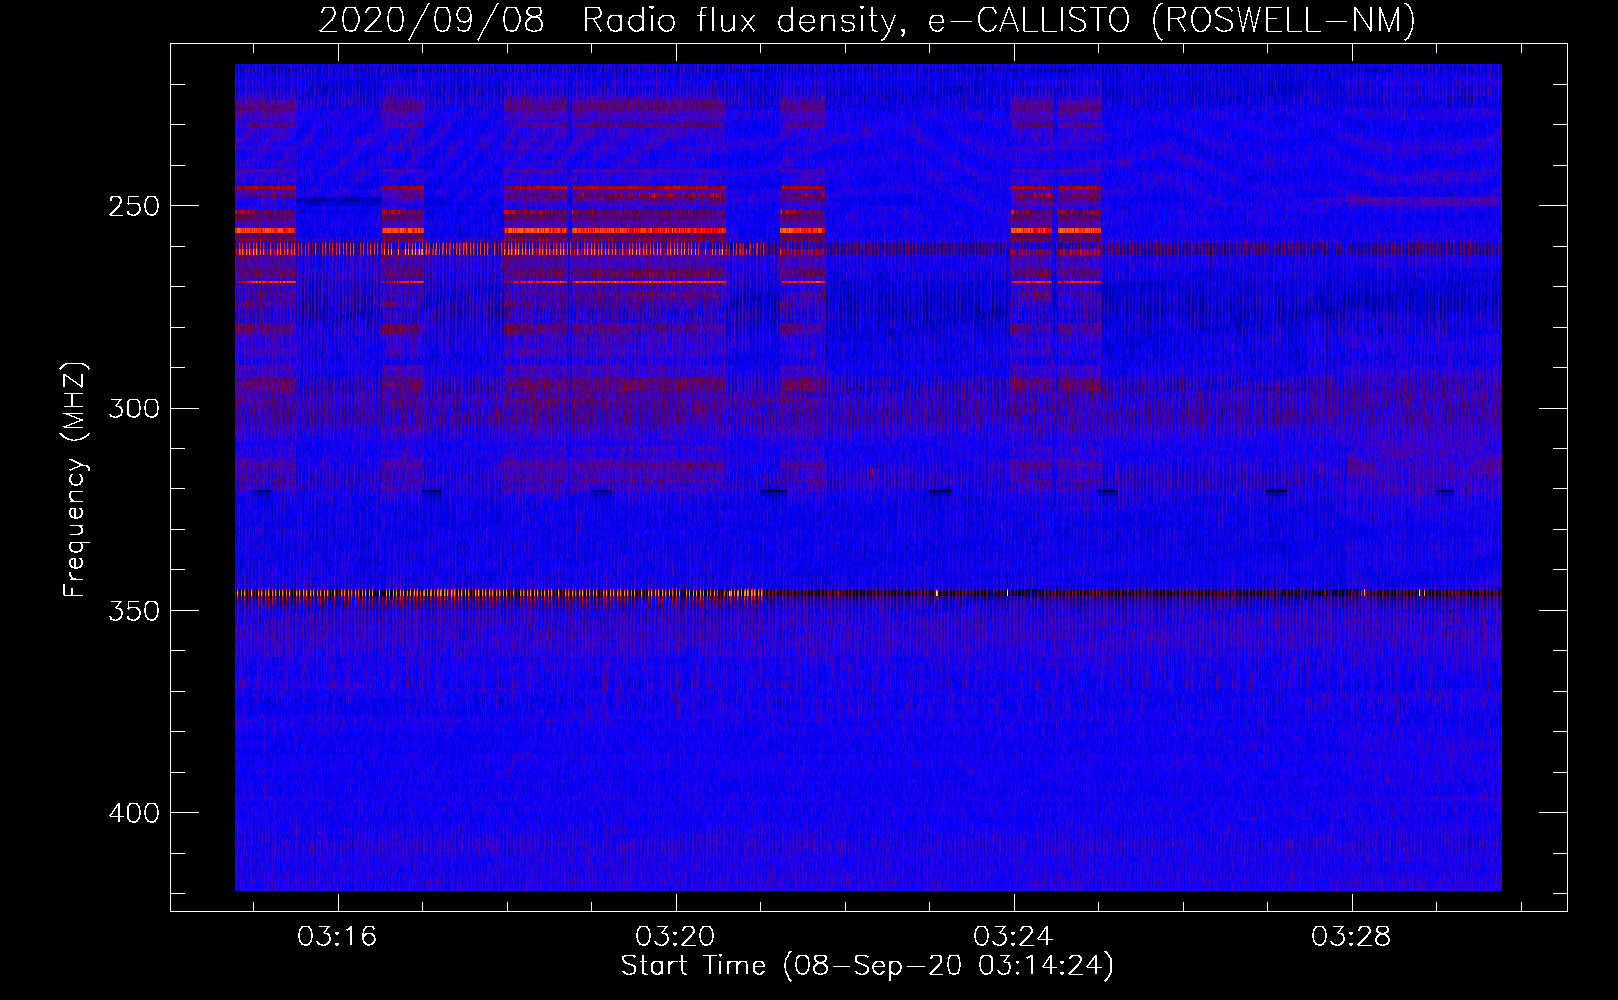Click the 03:16 time axis label

pos(337,937)
